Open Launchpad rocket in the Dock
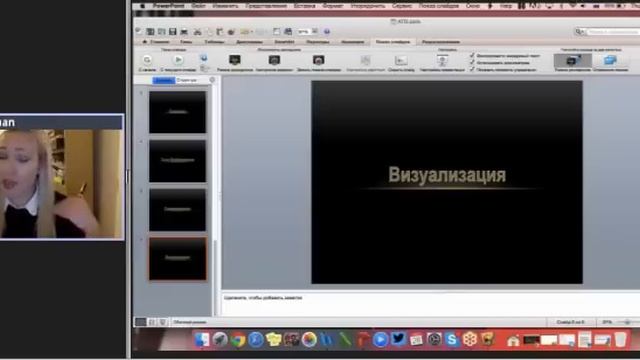The width and height of the screenshot is (640, 360). coord(220,340)
